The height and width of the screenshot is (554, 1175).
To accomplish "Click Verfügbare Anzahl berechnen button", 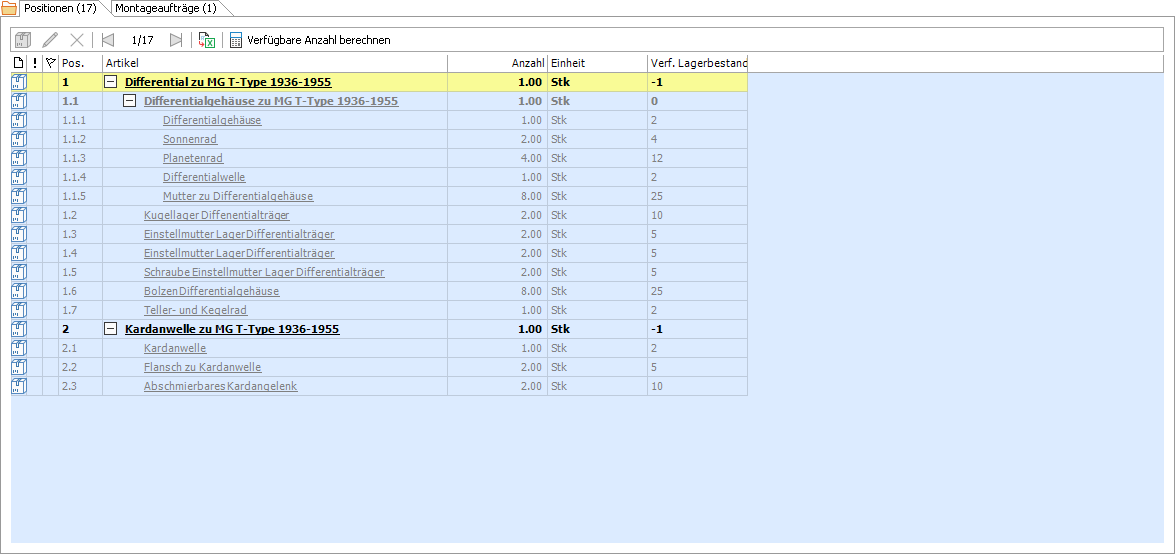I will [310, 40].
